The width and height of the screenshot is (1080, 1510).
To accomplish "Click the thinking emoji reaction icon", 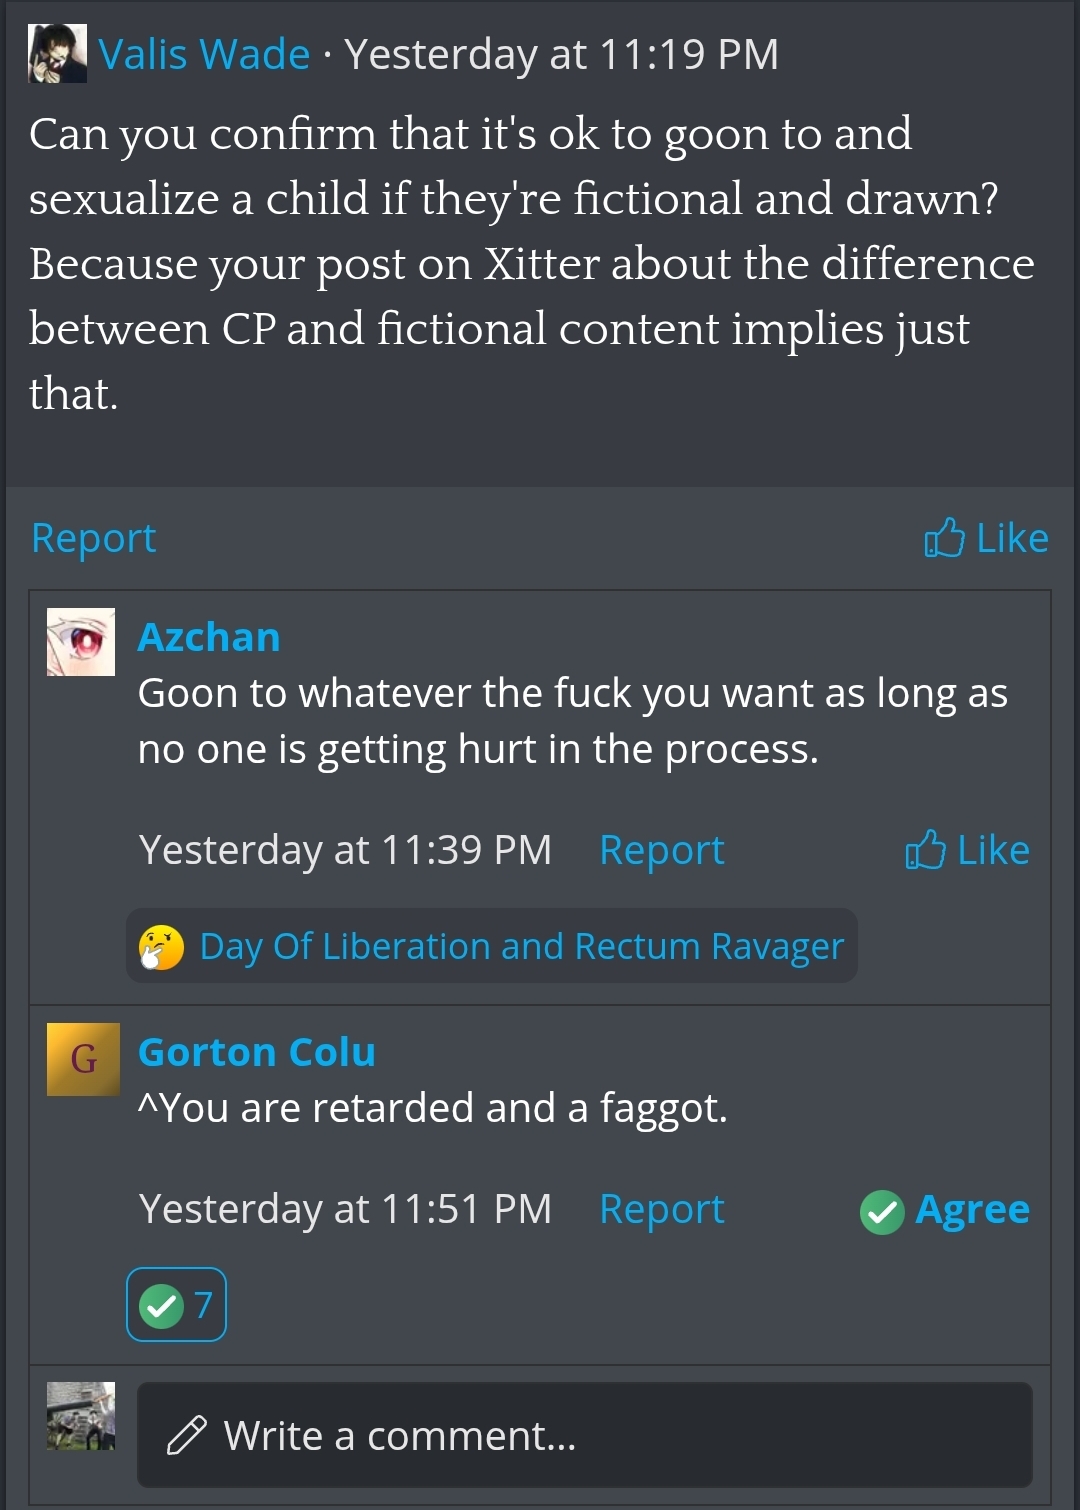I will pyautogui.click(x=161, y=947).
